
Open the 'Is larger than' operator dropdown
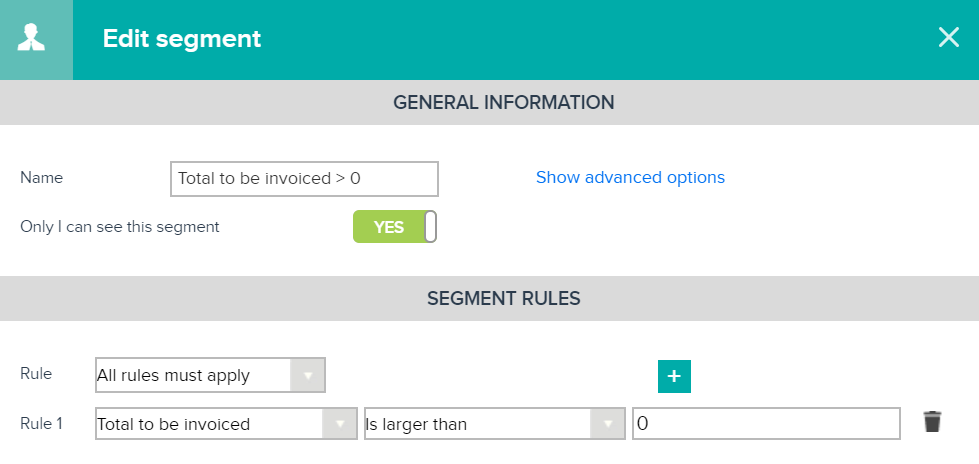pyautogui.click(x=494, y=423)
